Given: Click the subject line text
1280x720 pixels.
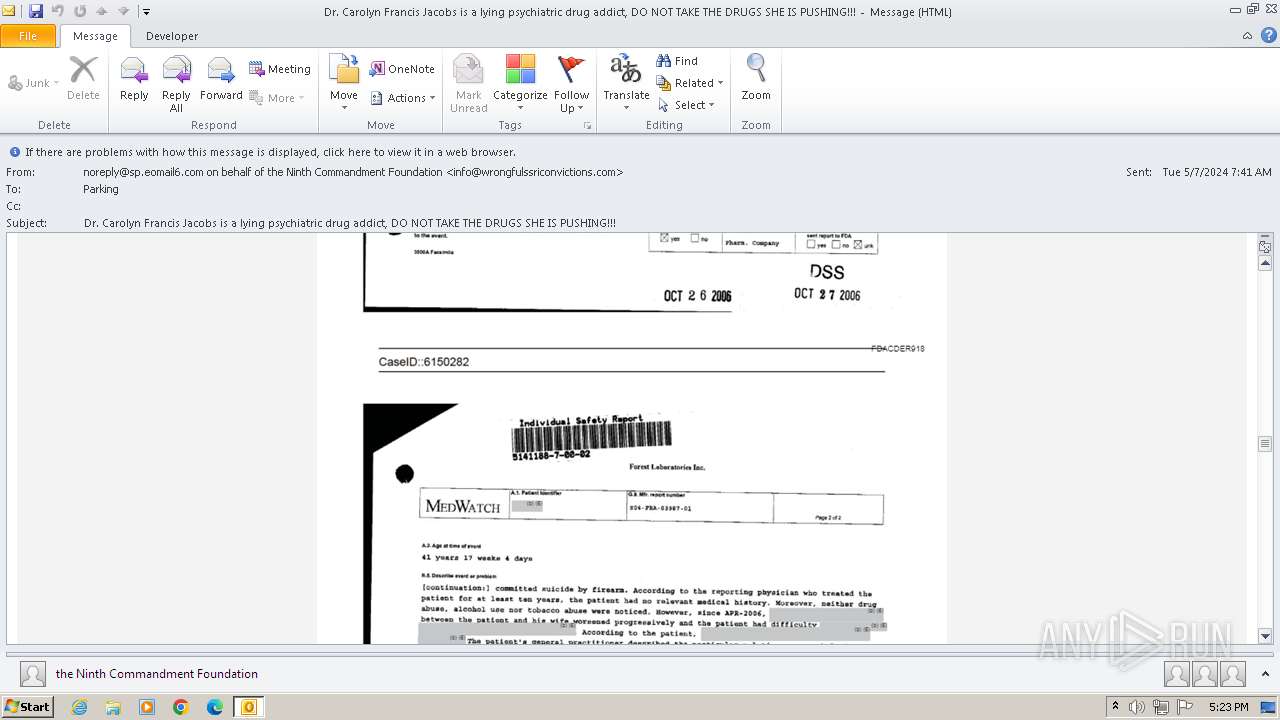Looking at the screenshot, I should tap(350, 223).
